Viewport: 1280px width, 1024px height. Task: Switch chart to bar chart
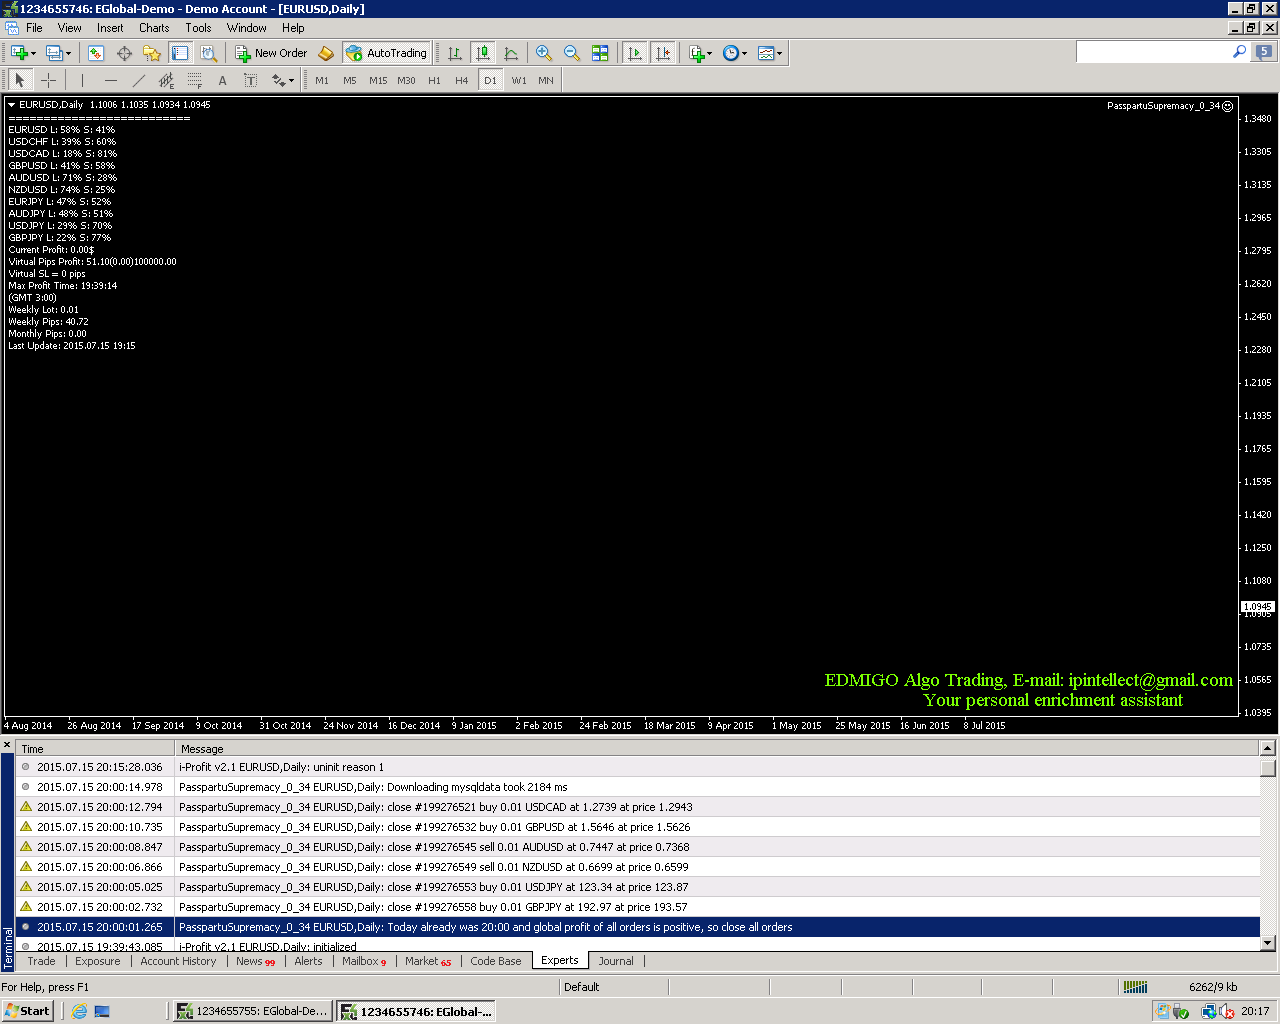pos(455,53)
